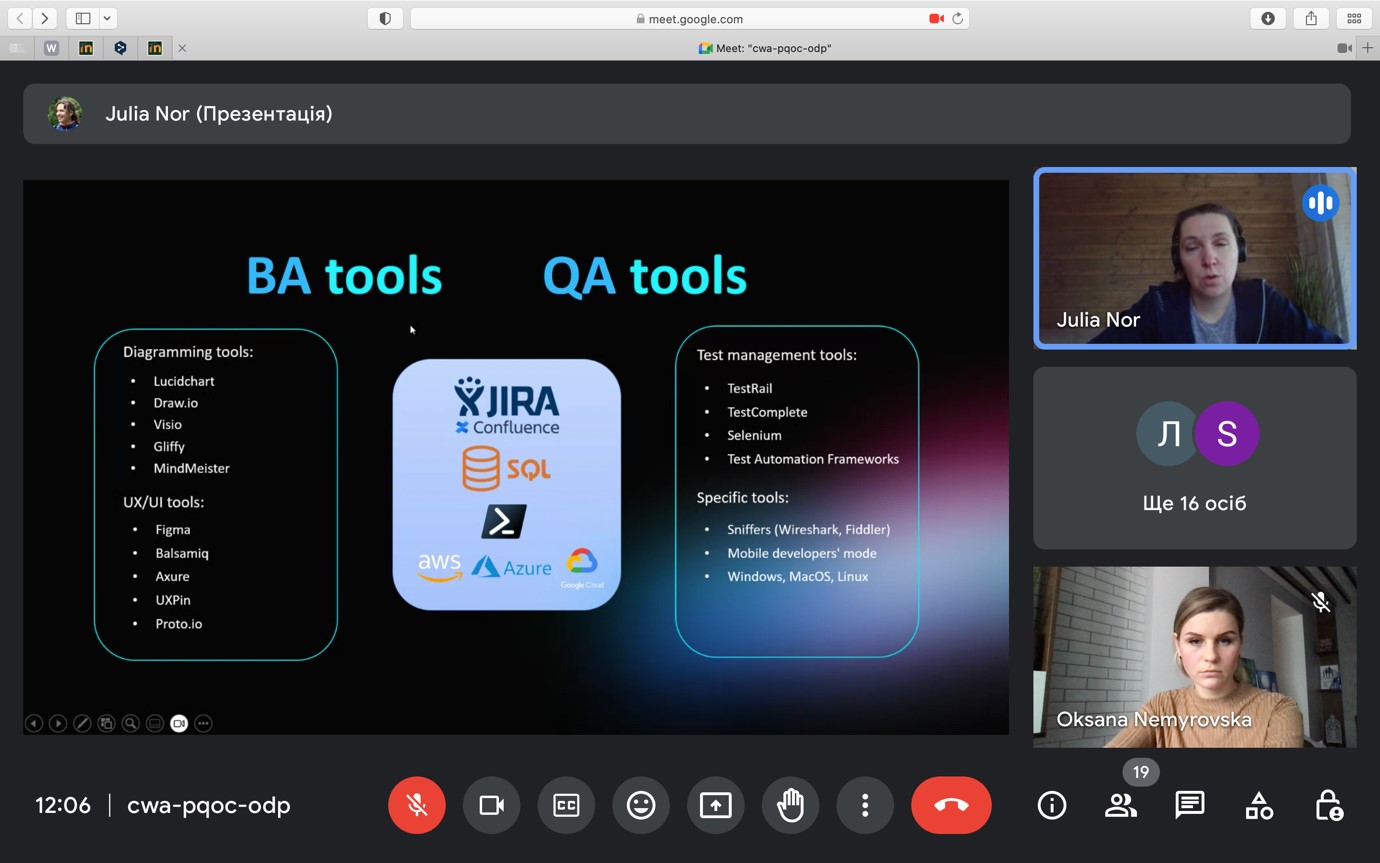Raise hand using the hand button

click(790, 805)
